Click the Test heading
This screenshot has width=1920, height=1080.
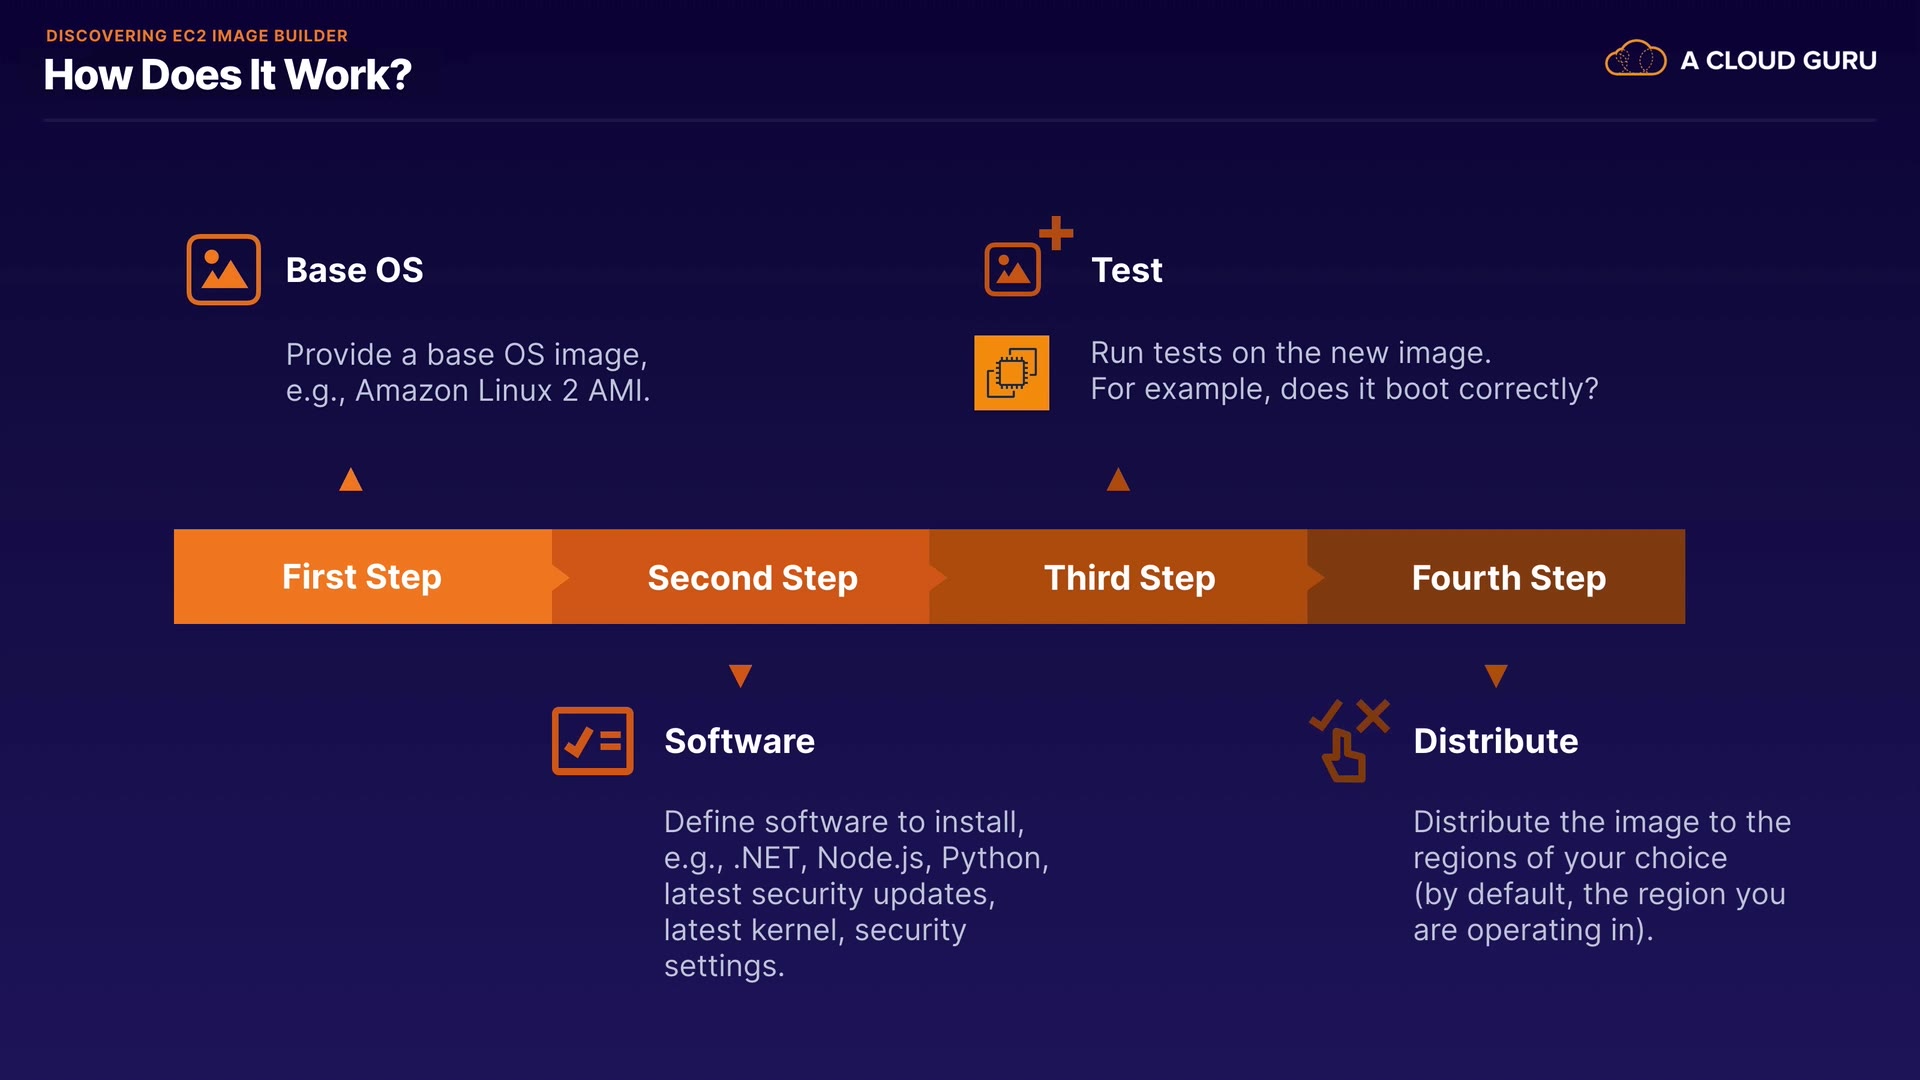pyautogui.click(x=1126, y=270)
